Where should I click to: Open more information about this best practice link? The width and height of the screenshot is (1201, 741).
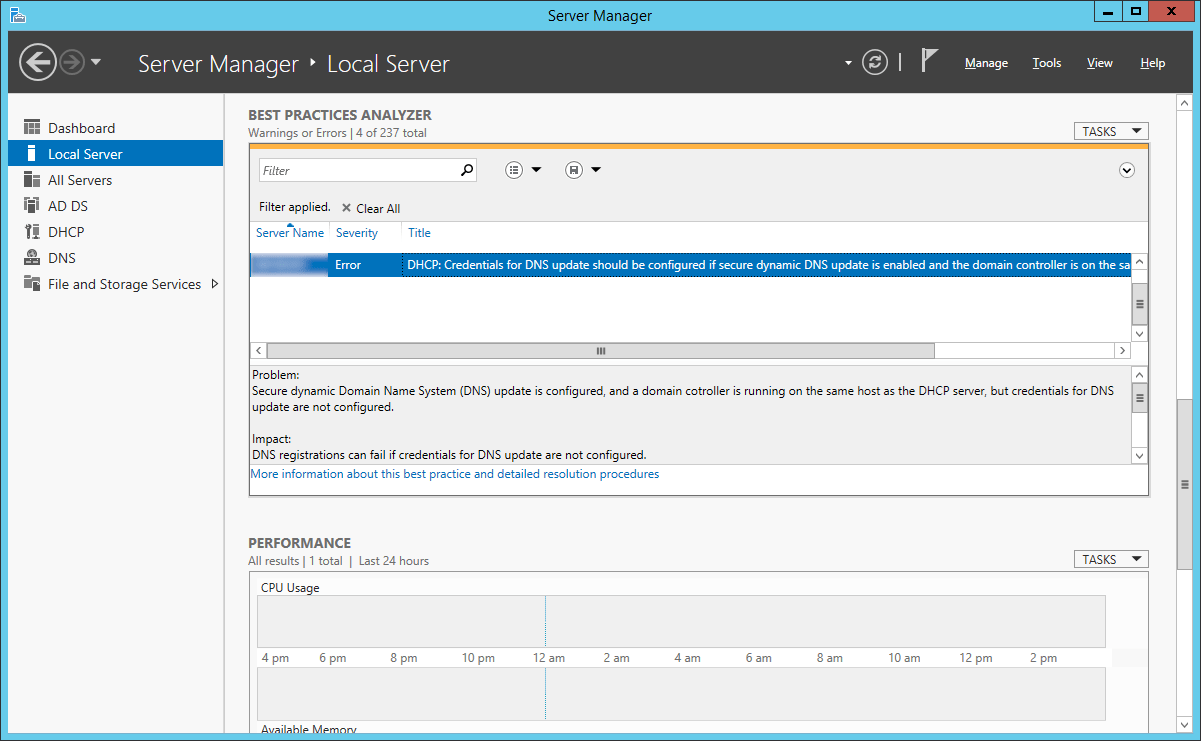455,474
